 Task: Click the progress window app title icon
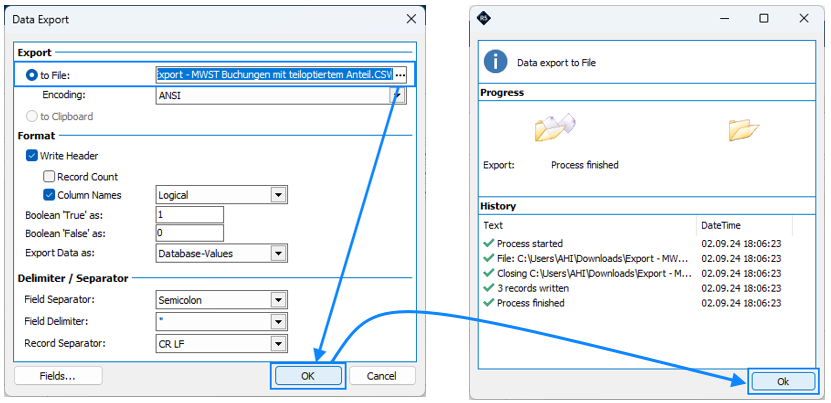[484, 19]
